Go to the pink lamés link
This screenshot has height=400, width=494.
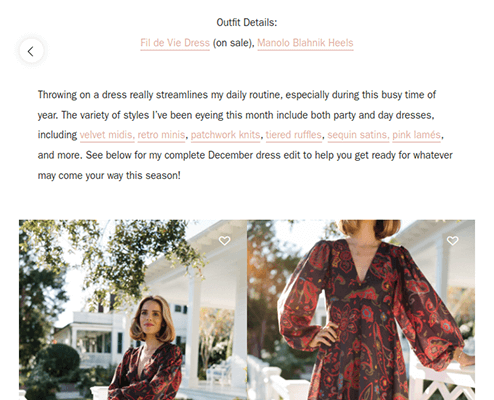416,135
